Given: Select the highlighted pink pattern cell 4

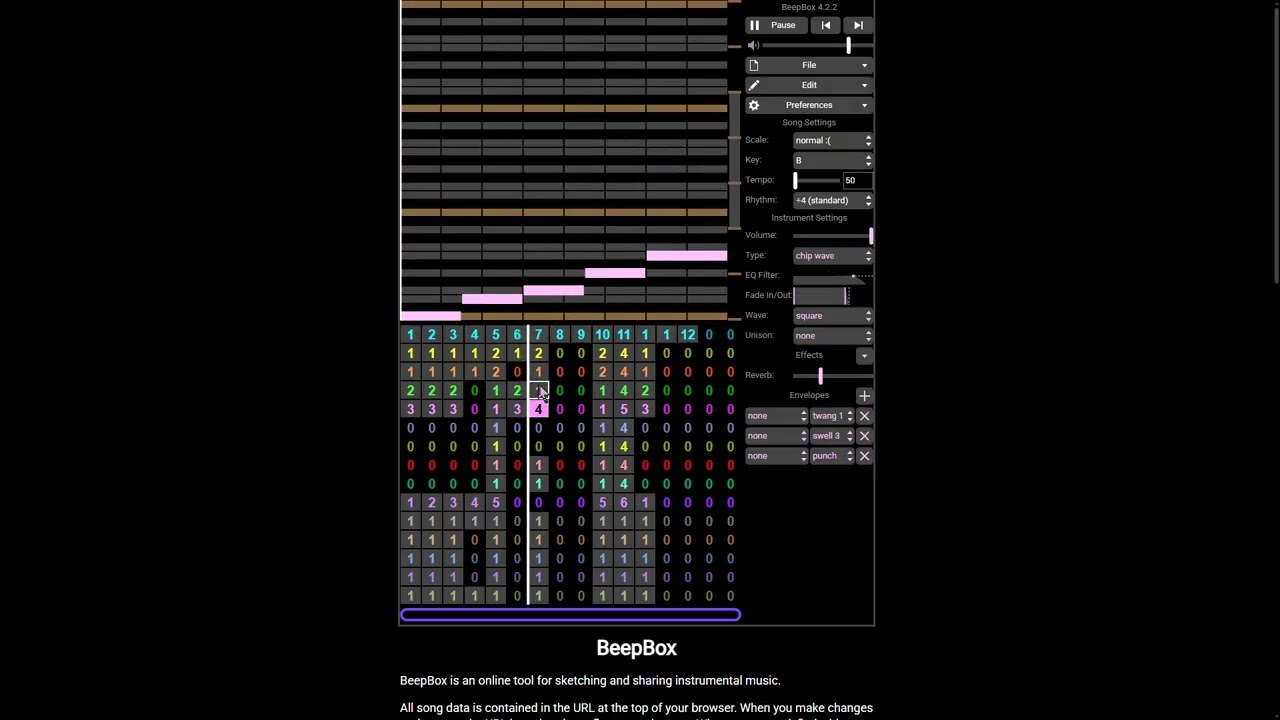Looking at the screenshot, I should pos(538,409).
